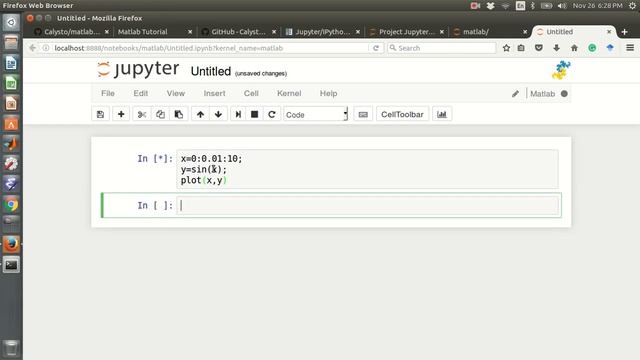Viewport: 640px width, 360px height.
Task: Open Jupyter logo home link
Action: (138, 69)
